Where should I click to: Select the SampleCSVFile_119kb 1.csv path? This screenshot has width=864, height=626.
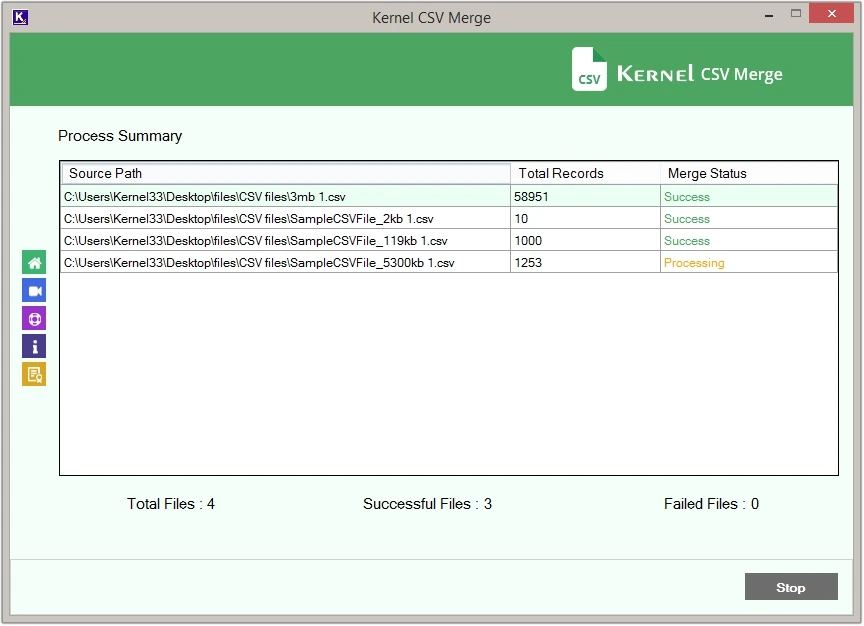point(285,241)
